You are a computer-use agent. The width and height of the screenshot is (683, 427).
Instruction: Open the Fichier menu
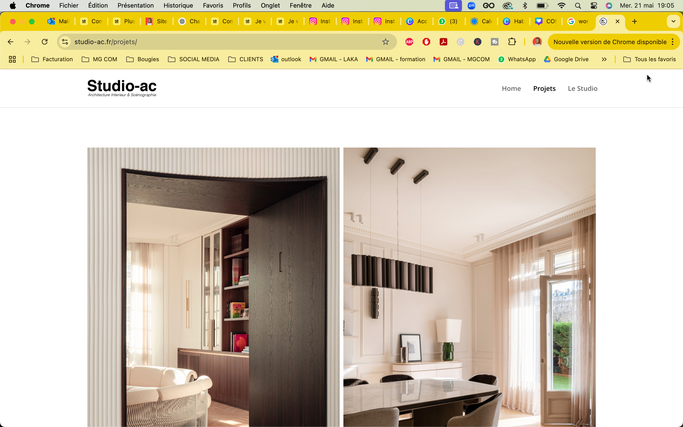pos(69,6)
